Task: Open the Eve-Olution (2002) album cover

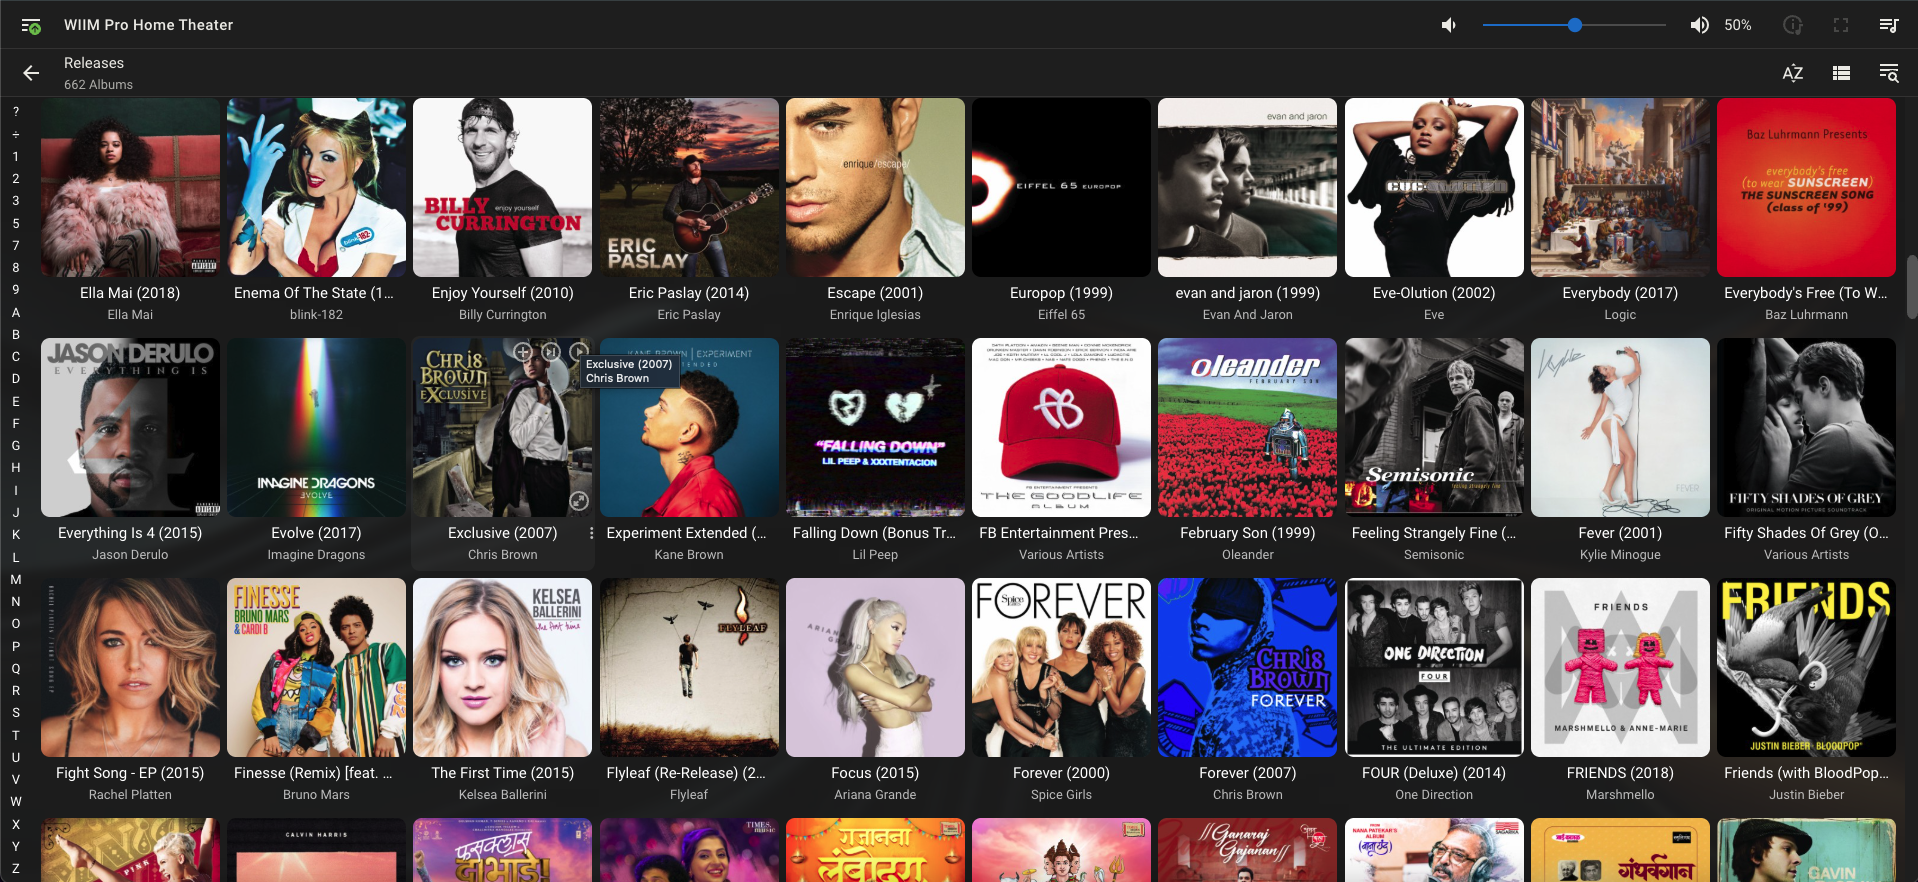Action: tap(1434, 187)
